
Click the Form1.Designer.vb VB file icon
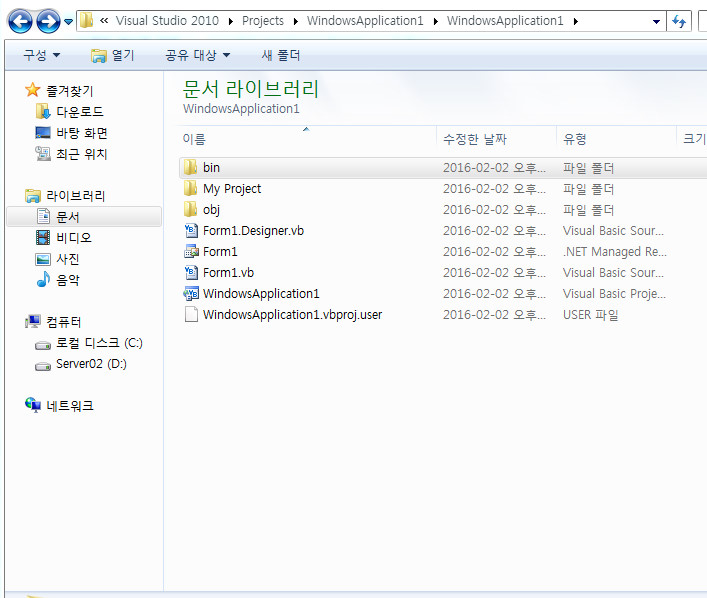[x=191, y=230]
